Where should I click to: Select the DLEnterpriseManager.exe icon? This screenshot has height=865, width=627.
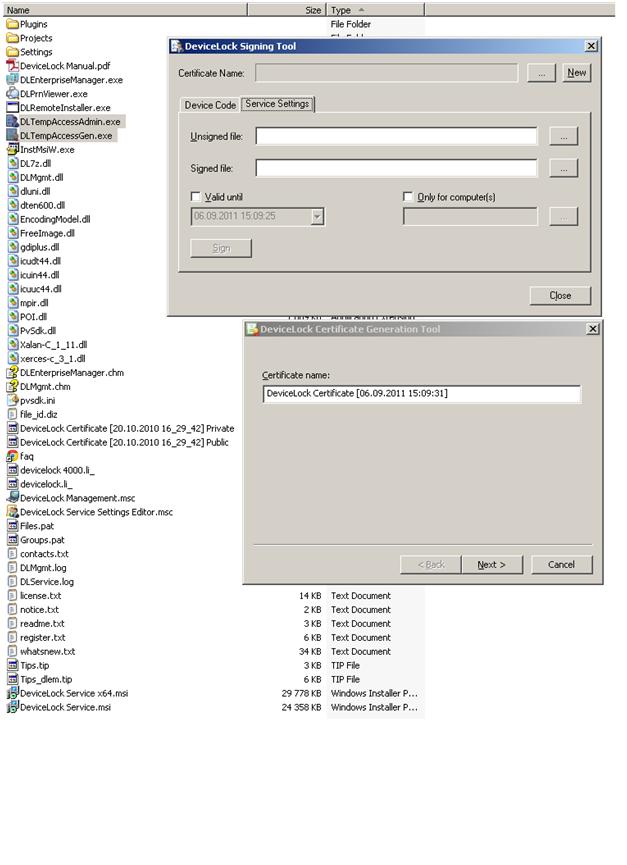coord(12,80)
